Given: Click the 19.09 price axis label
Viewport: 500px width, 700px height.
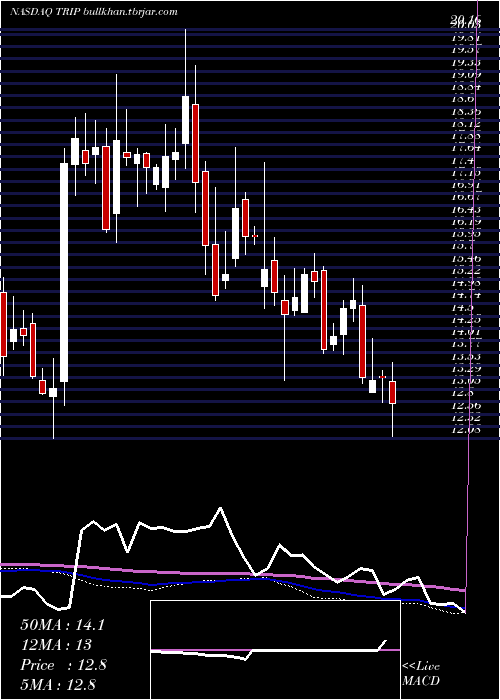Looking at the screenshot, I should tap(465, 75).
